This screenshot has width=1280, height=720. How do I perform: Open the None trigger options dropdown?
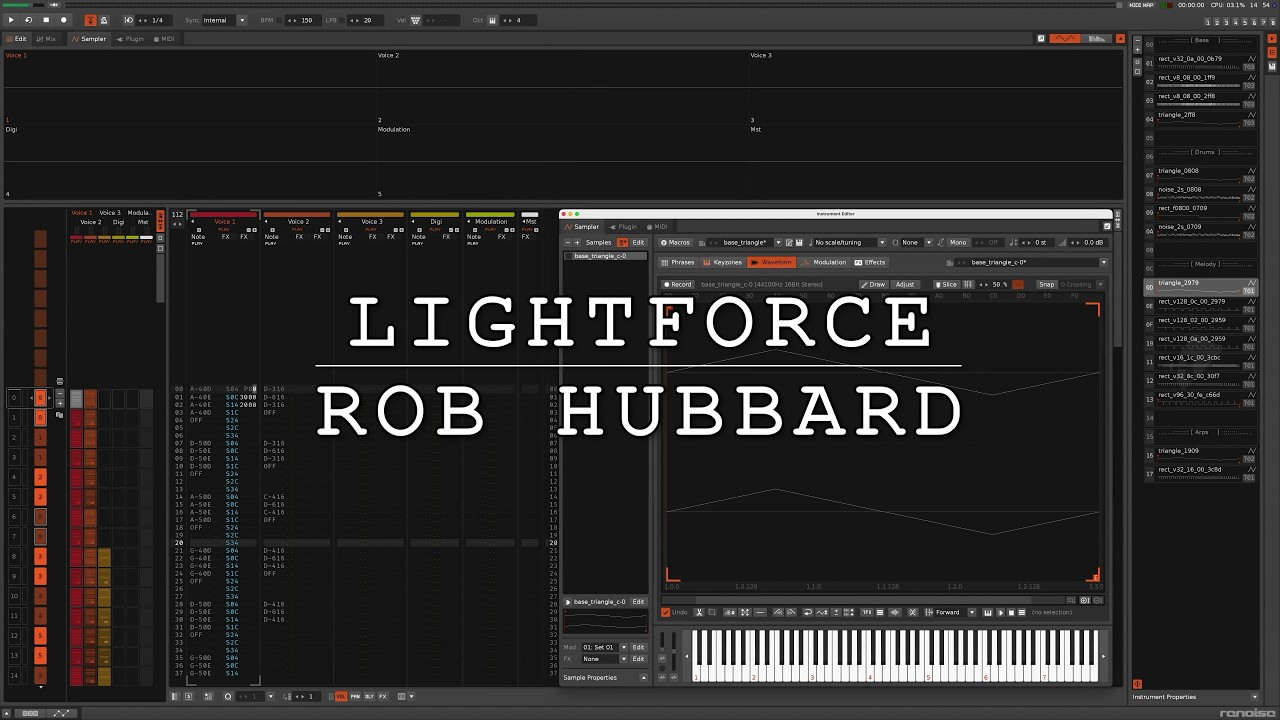(x=915, y=242)
